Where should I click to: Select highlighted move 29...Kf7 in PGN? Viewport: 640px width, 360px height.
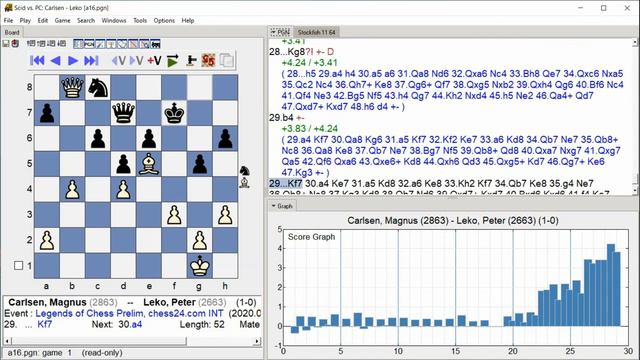[285, 184]
